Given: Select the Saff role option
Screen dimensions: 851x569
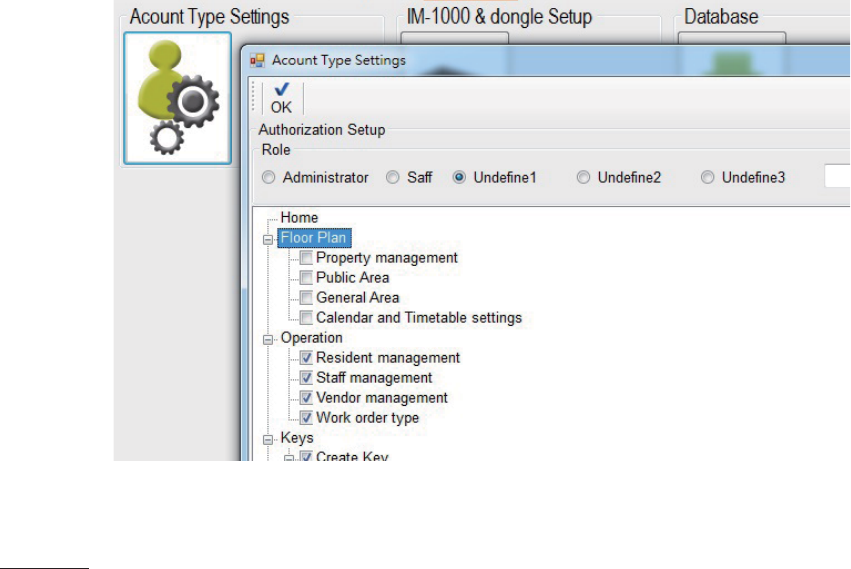Looking at the screenshot, I should tap(392, 178).
